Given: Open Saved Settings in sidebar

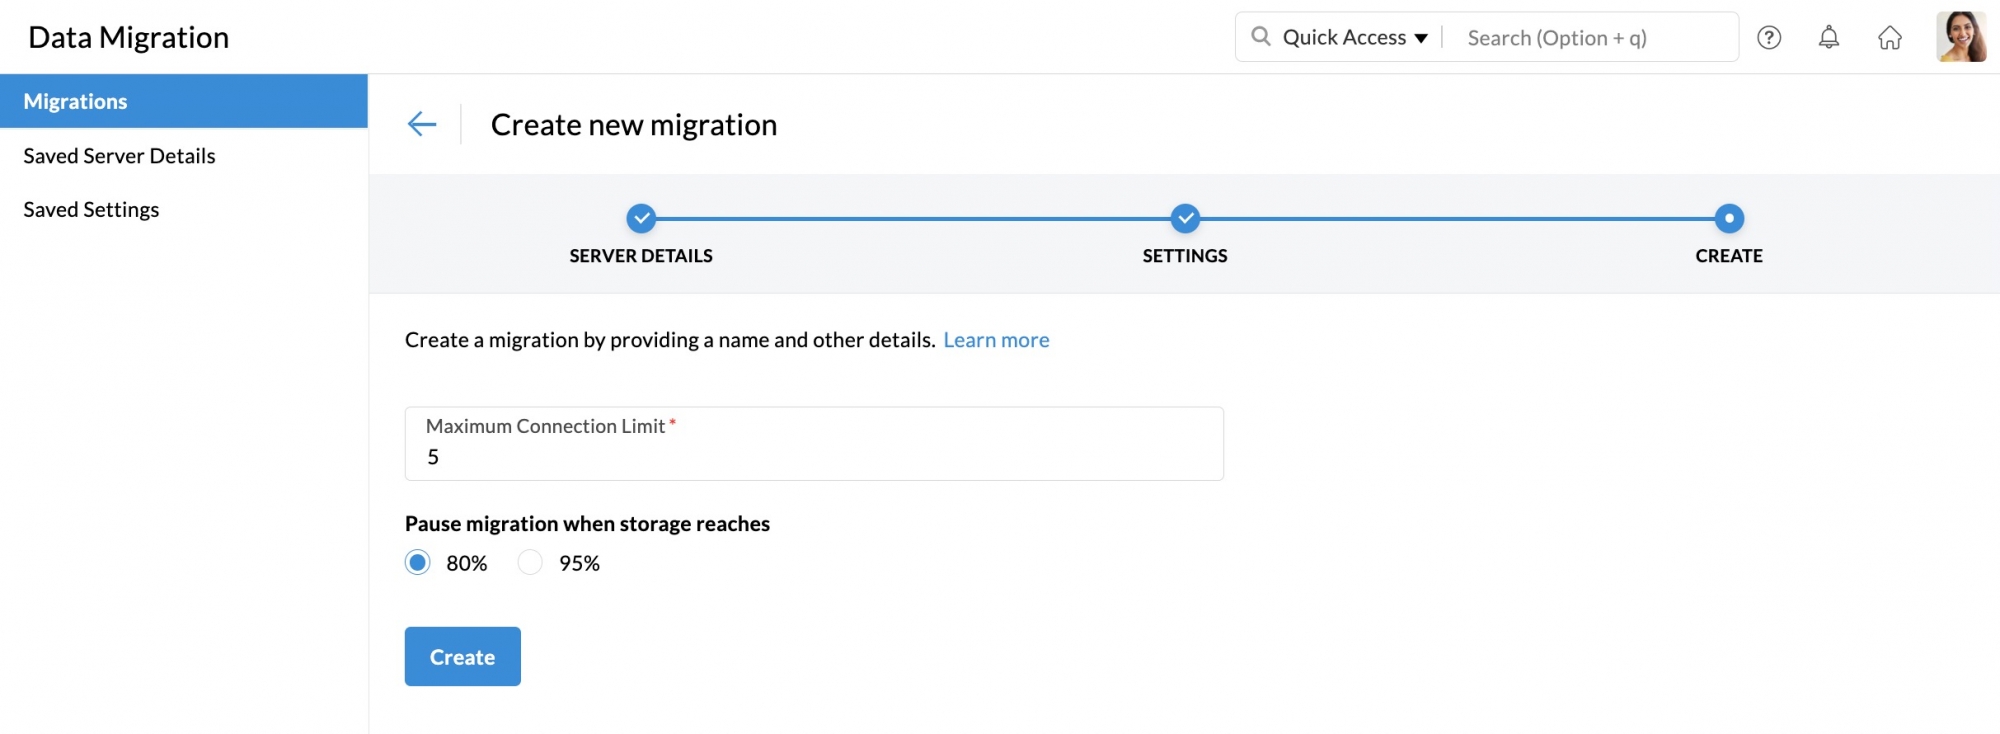Looking at the screenshot, I should coord(91,210).
